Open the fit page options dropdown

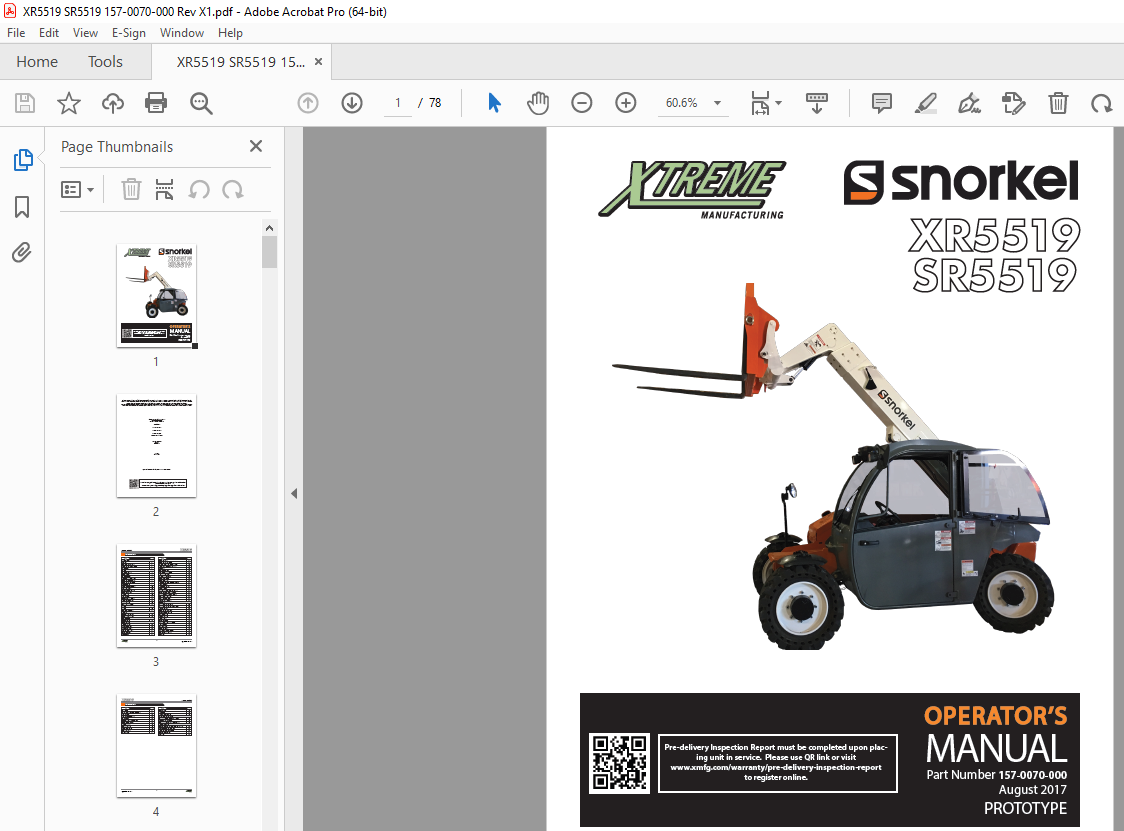pos(766,103)
